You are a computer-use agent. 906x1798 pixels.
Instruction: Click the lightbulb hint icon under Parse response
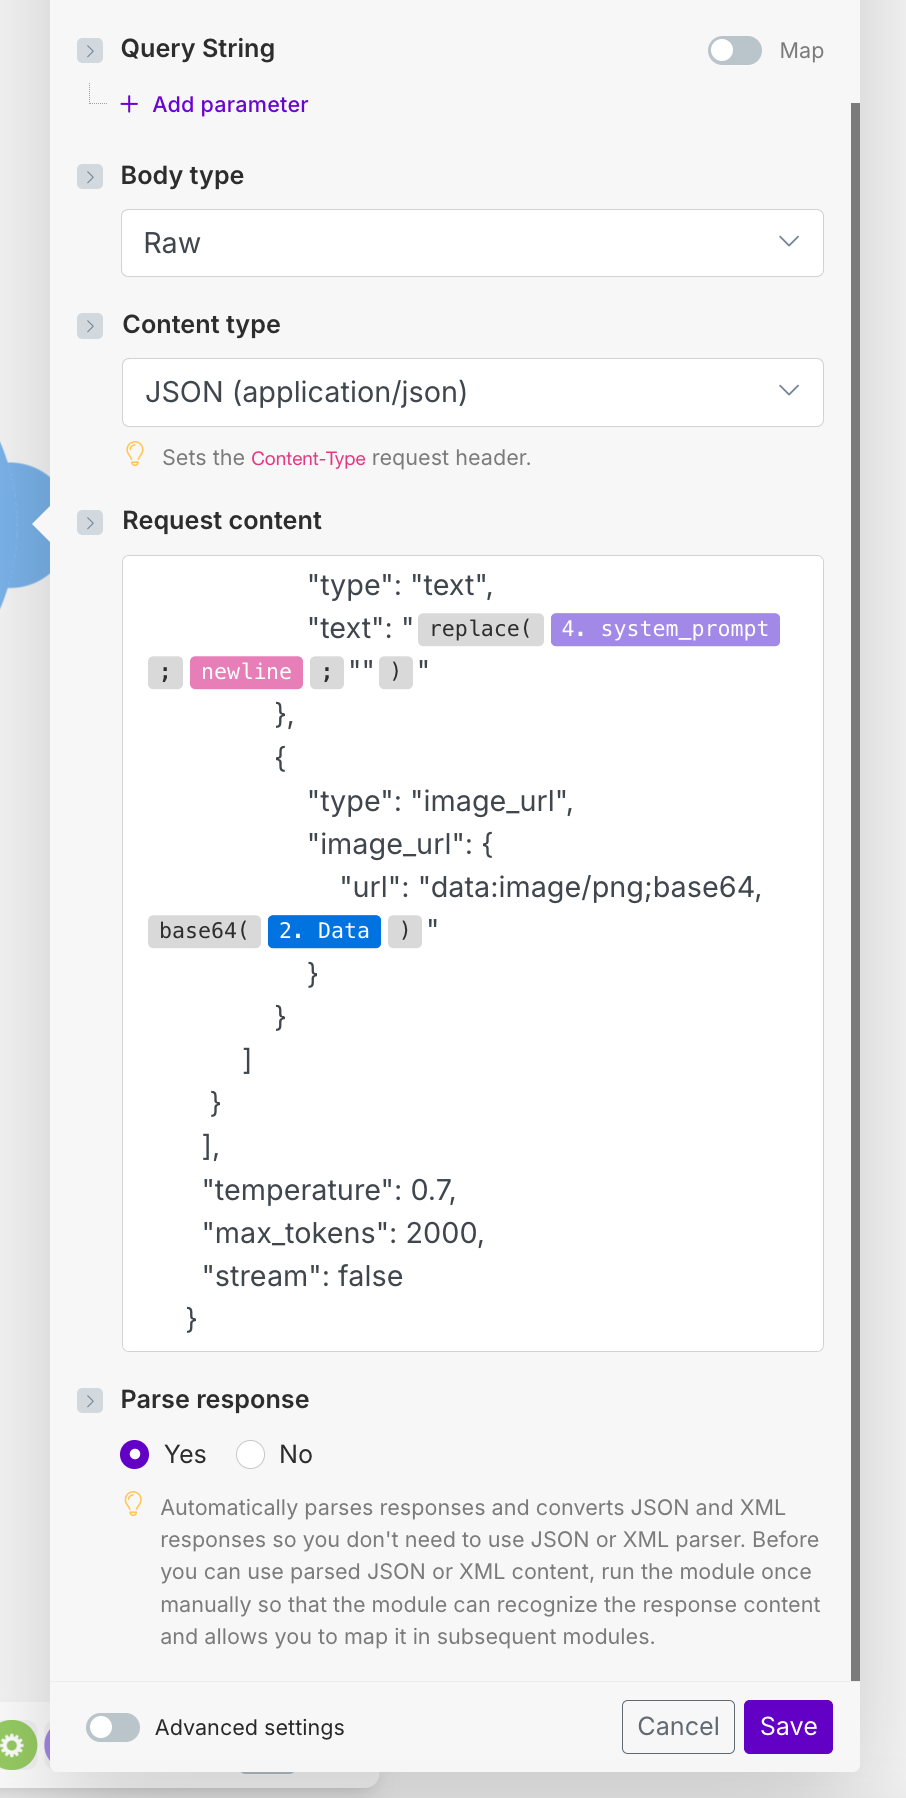tap(133, 1504)
